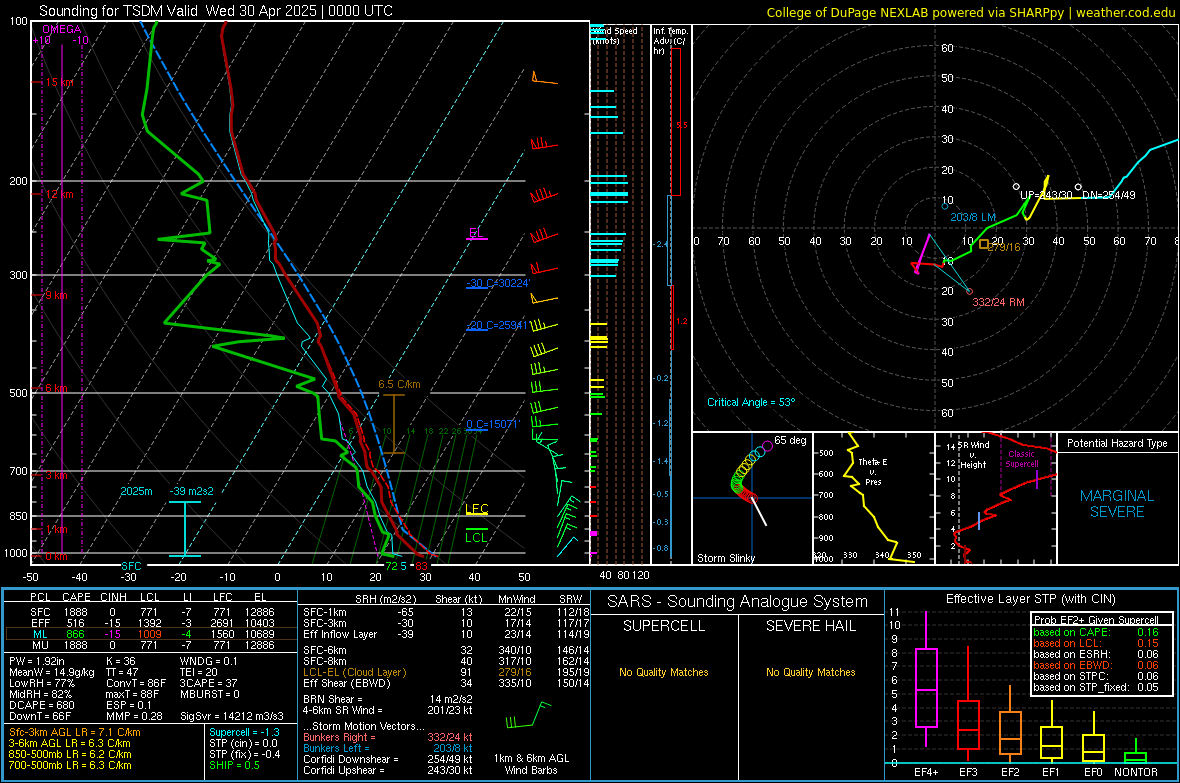Click the Potential Hazard Type header
This screenshot has height=783, width=1180.
tap(1117, 443)
